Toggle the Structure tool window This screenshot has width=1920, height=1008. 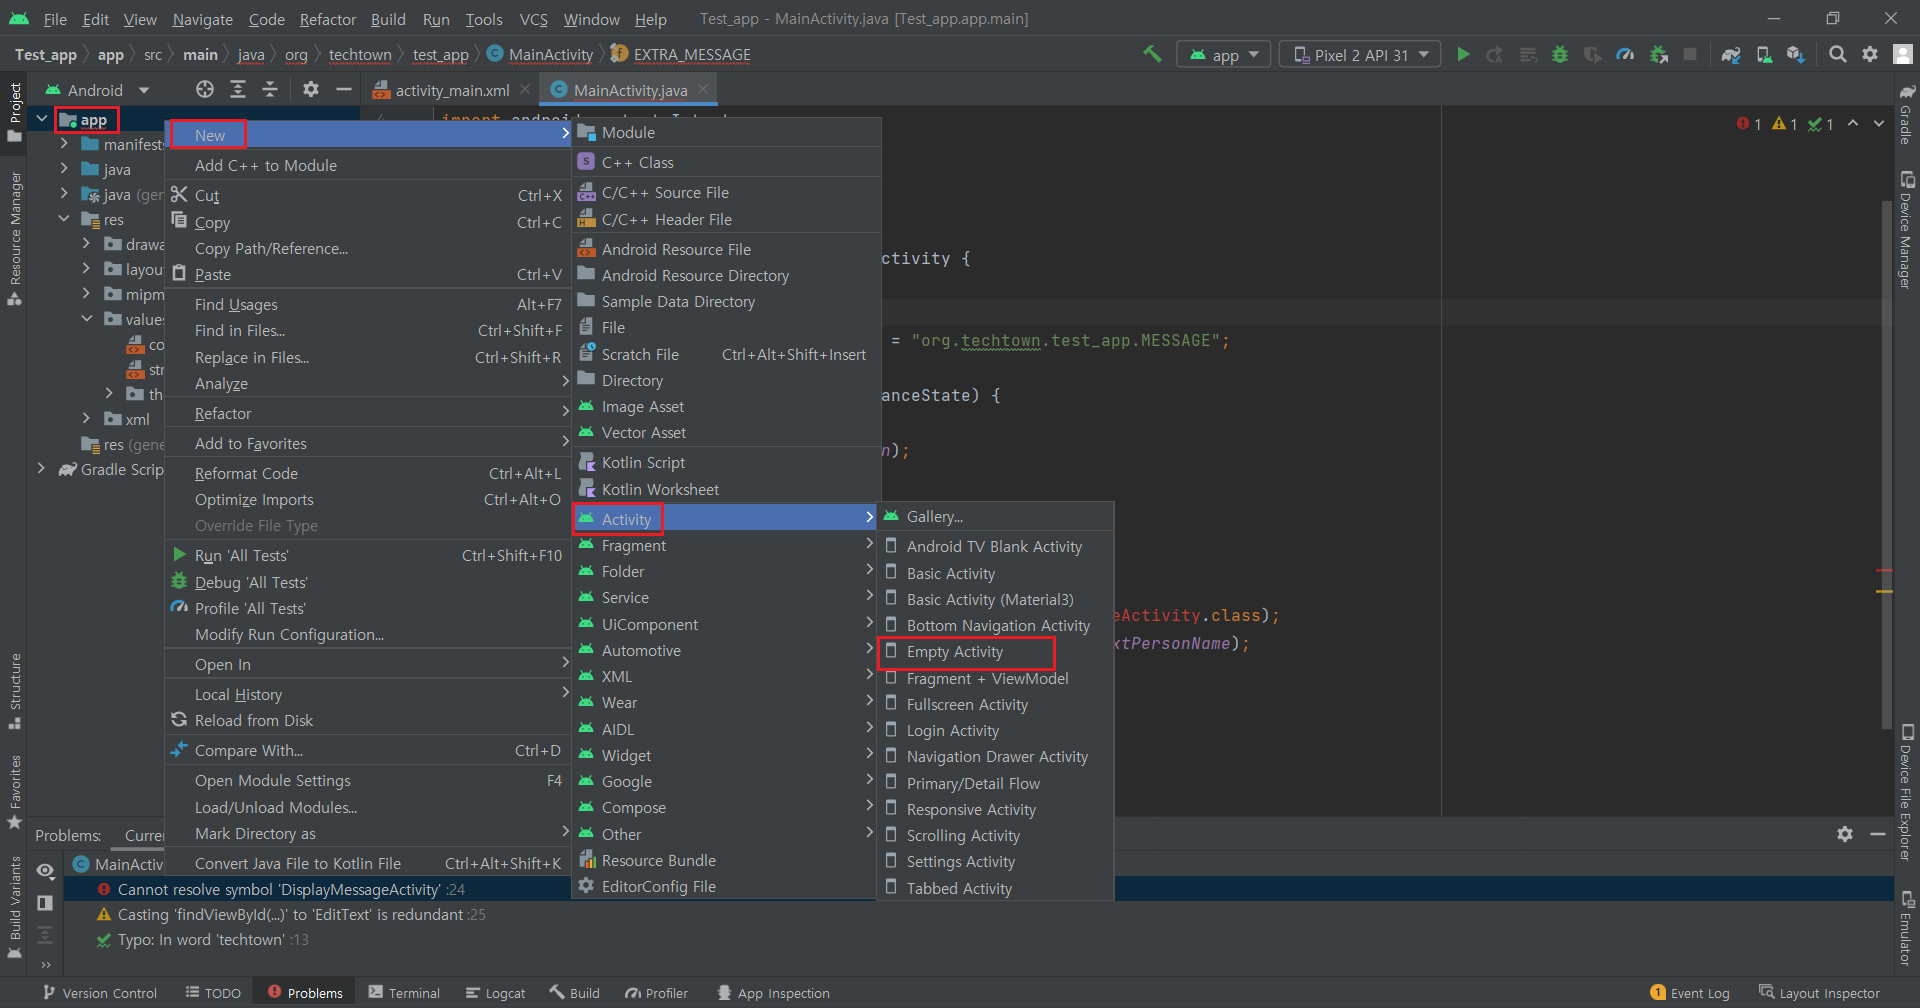tap(15, 691)
